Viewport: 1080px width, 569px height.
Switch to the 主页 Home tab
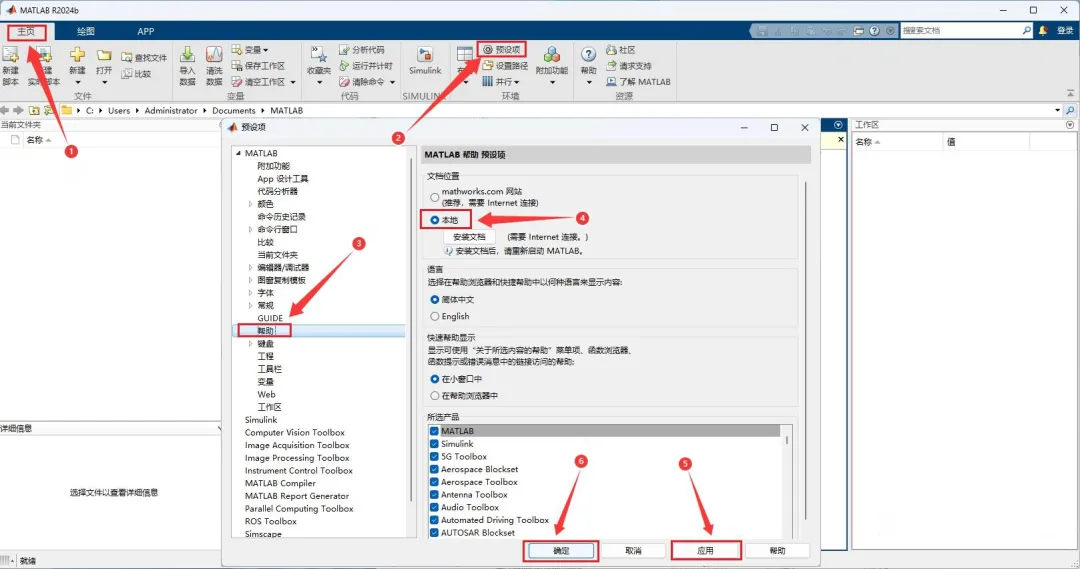click(26, 31)
